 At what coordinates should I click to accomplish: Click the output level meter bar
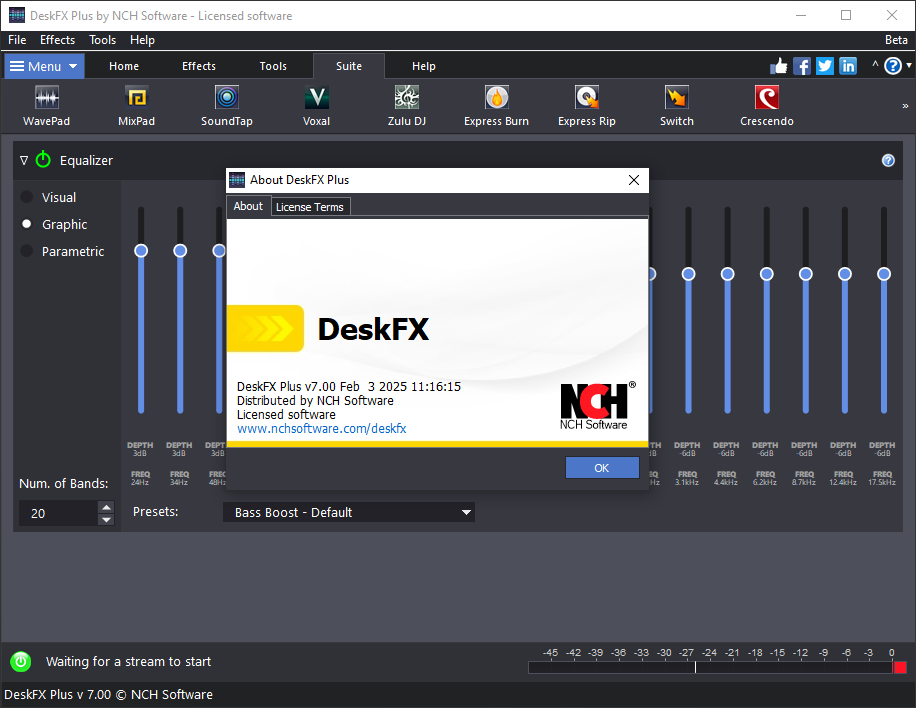(710, 667)
